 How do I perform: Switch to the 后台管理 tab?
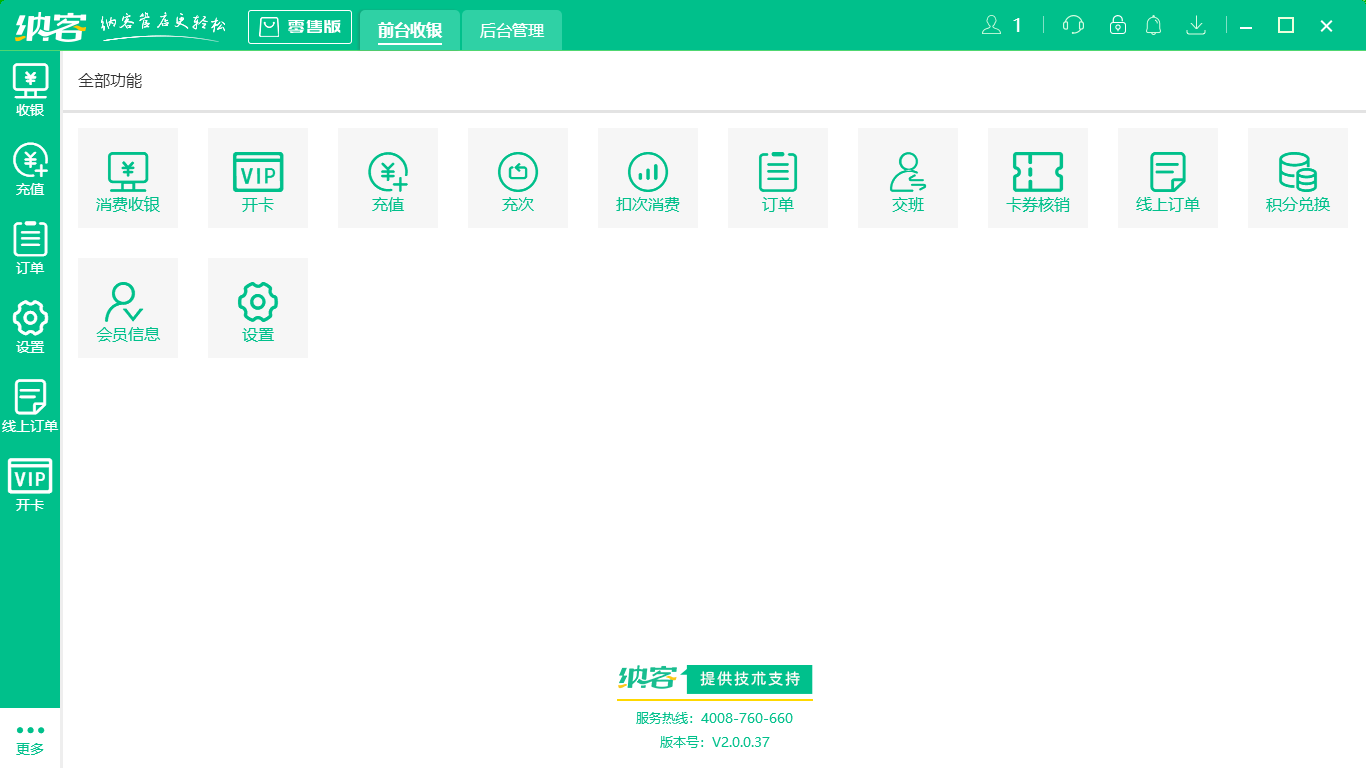click(x=512, y=30)
